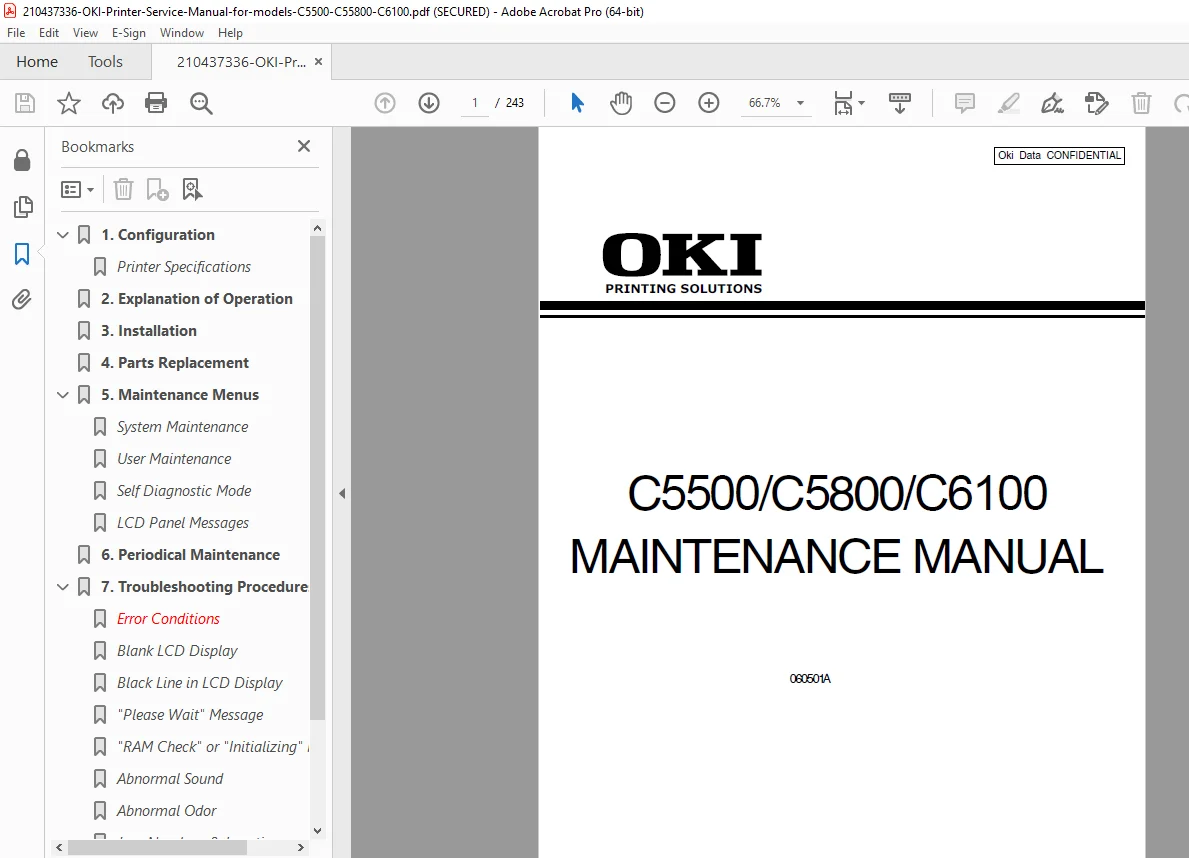Zoom in with plus button
This screenshot has height=858, width=1189.
click(x=708, y=102)
